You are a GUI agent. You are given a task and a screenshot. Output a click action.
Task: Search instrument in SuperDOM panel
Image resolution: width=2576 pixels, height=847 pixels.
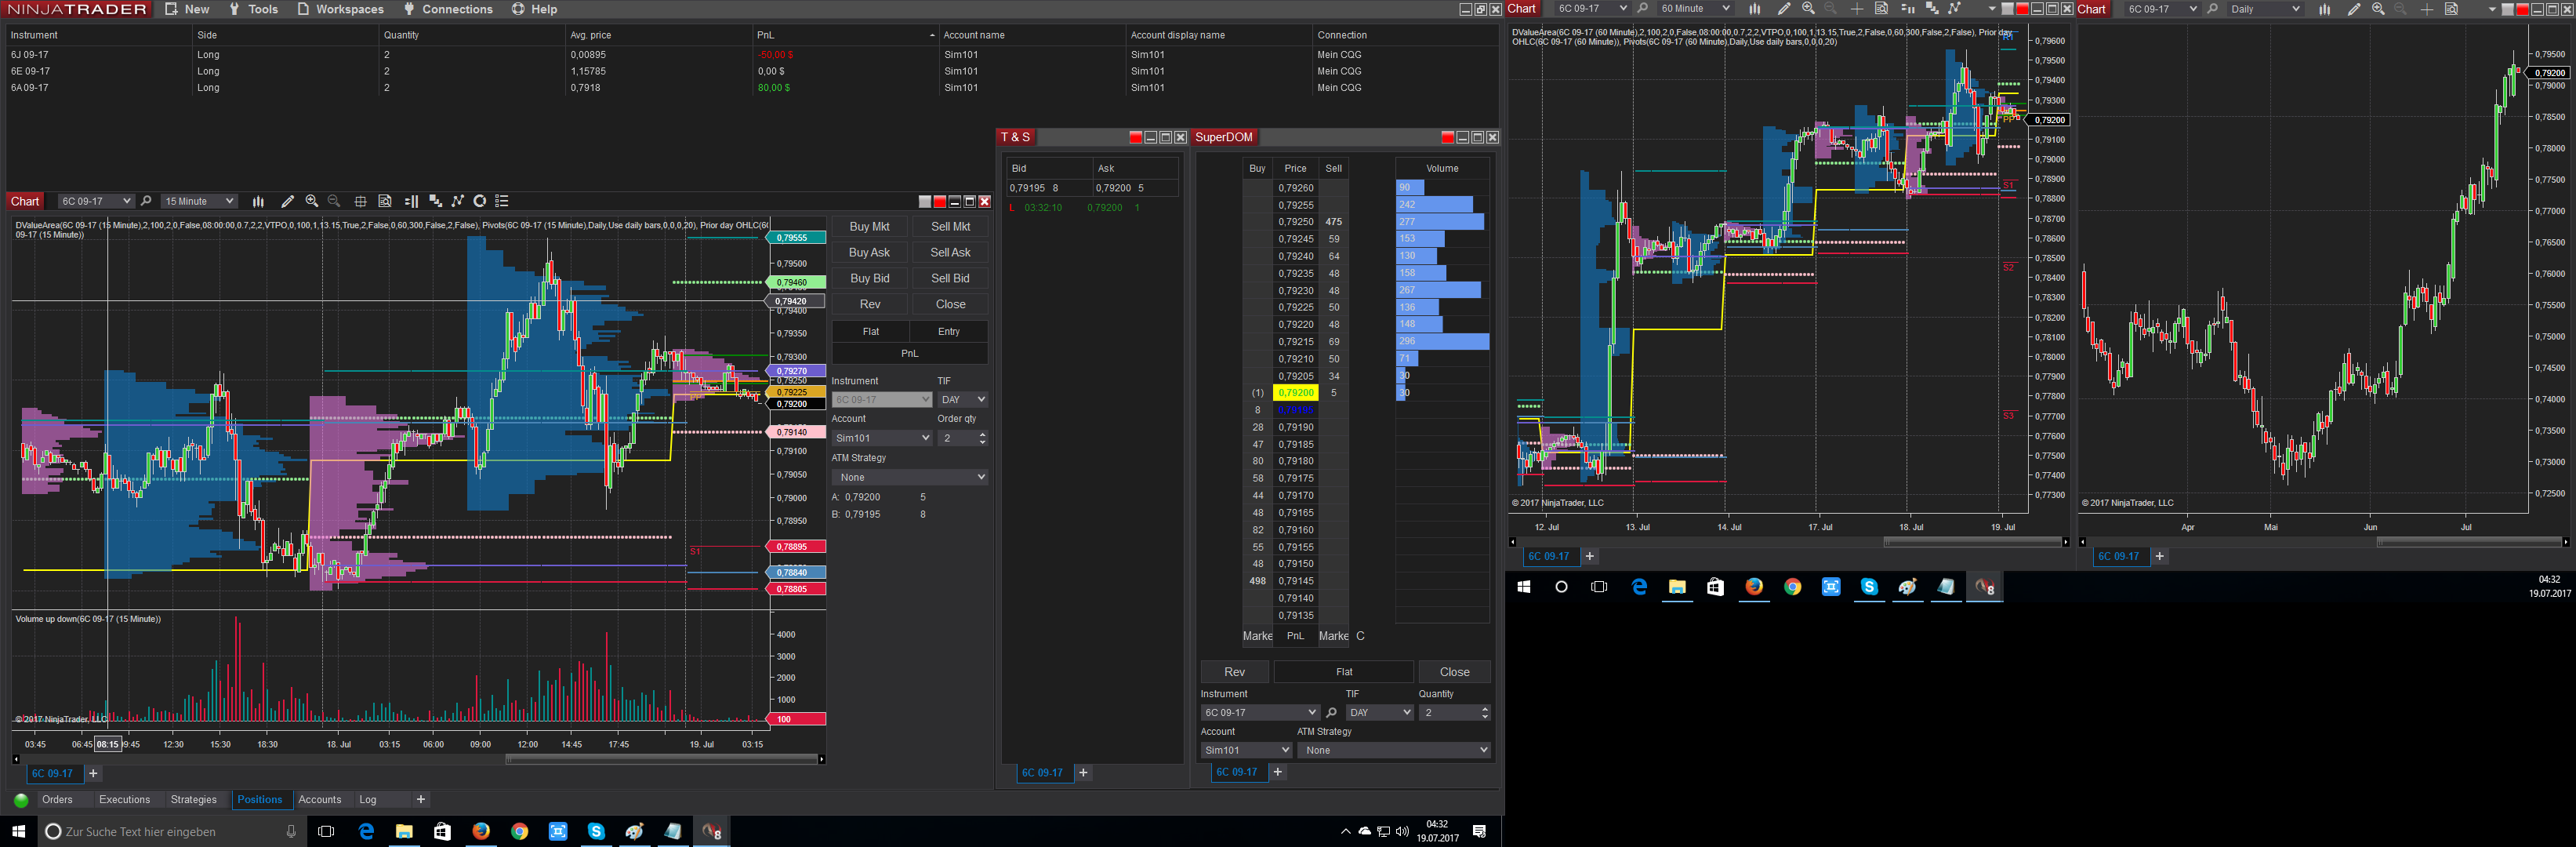1331,713
